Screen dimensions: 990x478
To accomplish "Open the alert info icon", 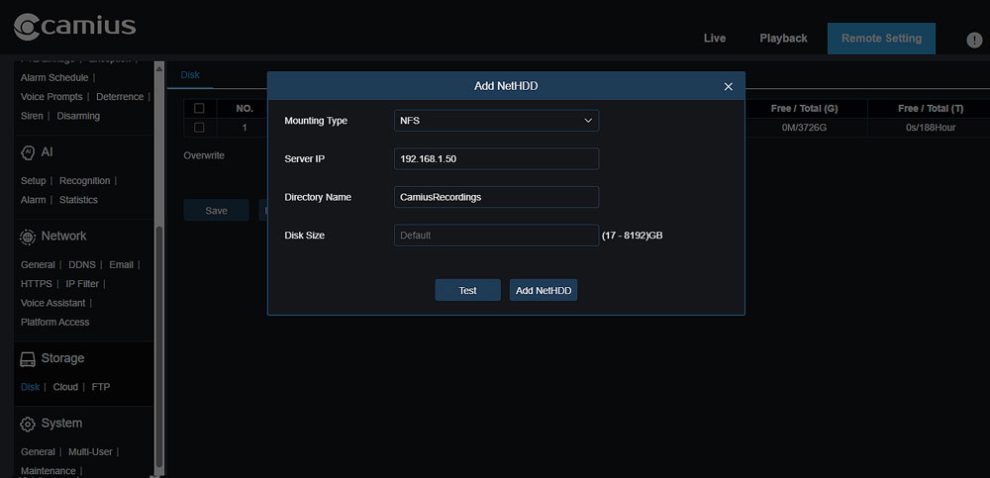I will tap(974, 40).
